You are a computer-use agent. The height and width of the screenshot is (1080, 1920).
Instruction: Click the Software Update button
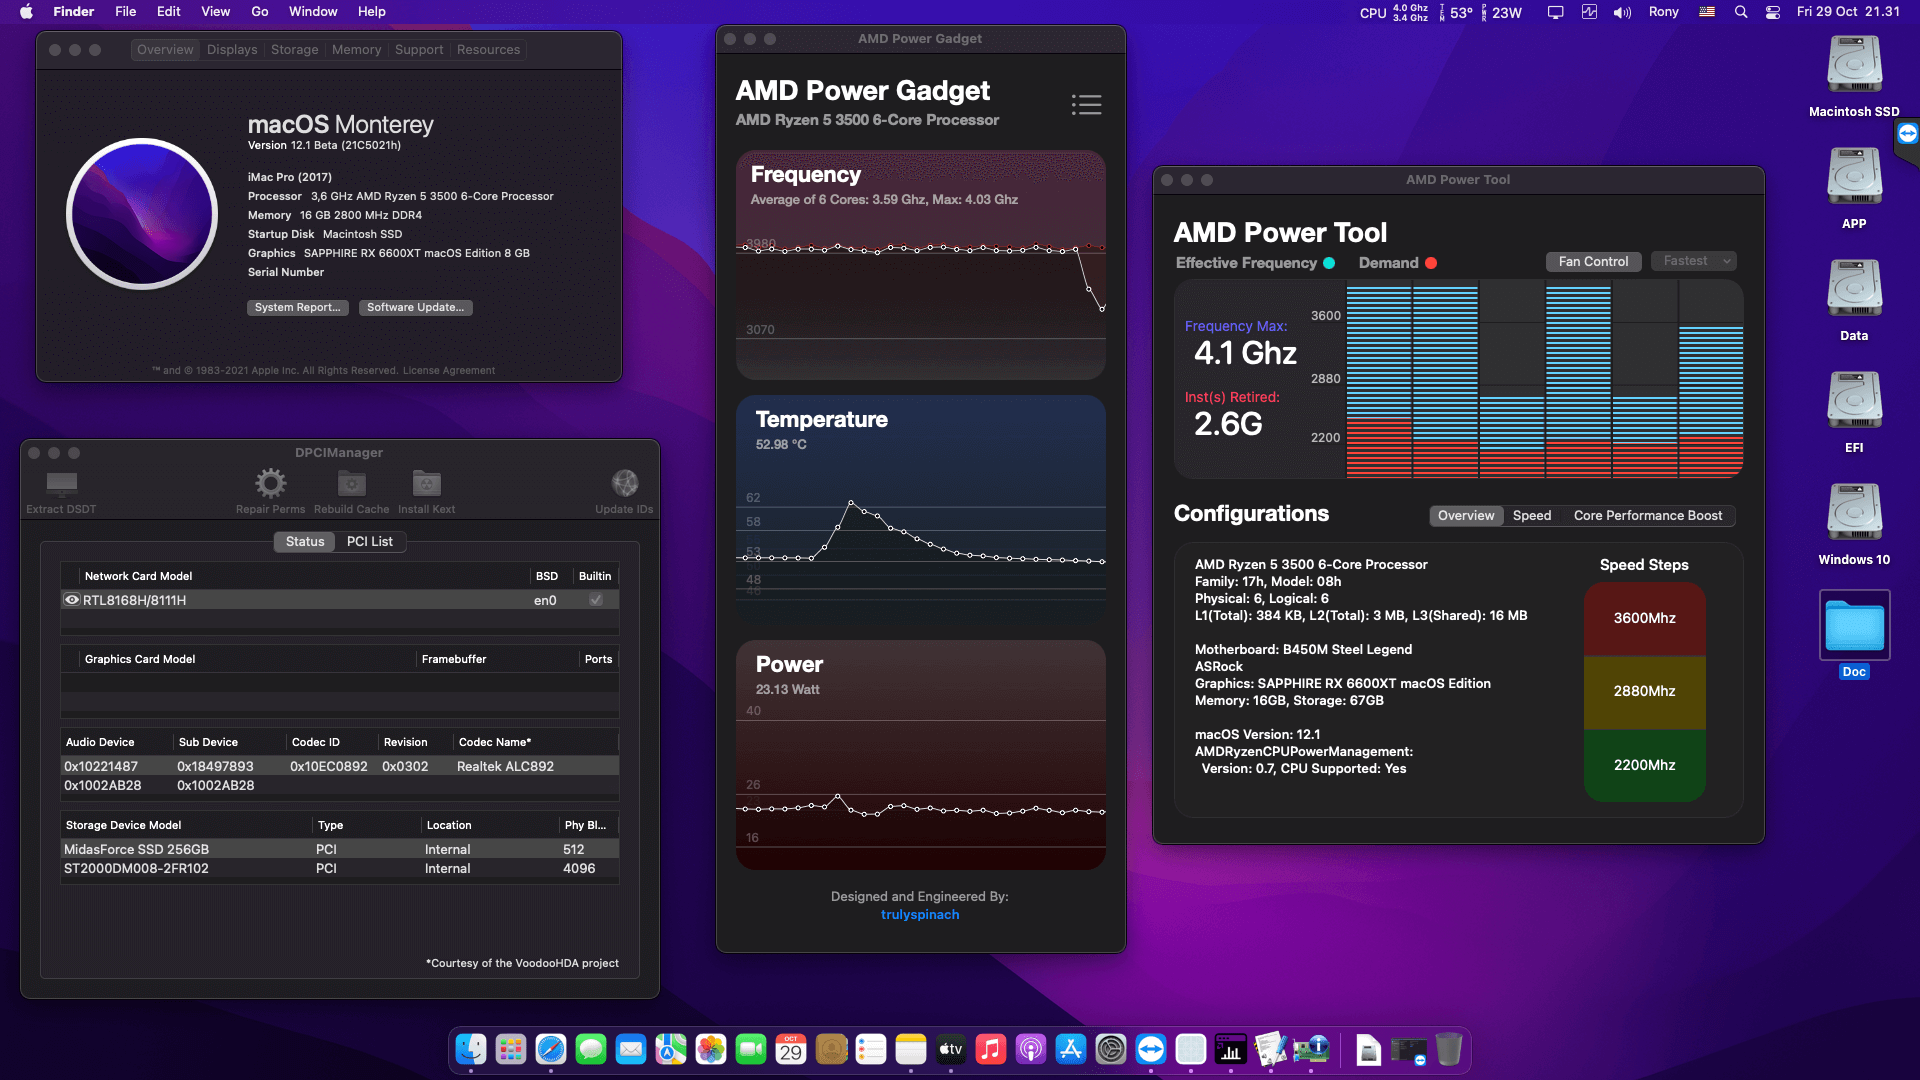pyautogui.click(x=415, y=308)
